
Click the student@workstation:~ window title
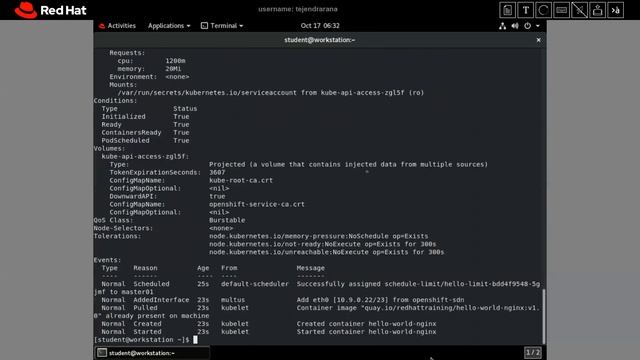pyautogui.click(x=320, y=40)
